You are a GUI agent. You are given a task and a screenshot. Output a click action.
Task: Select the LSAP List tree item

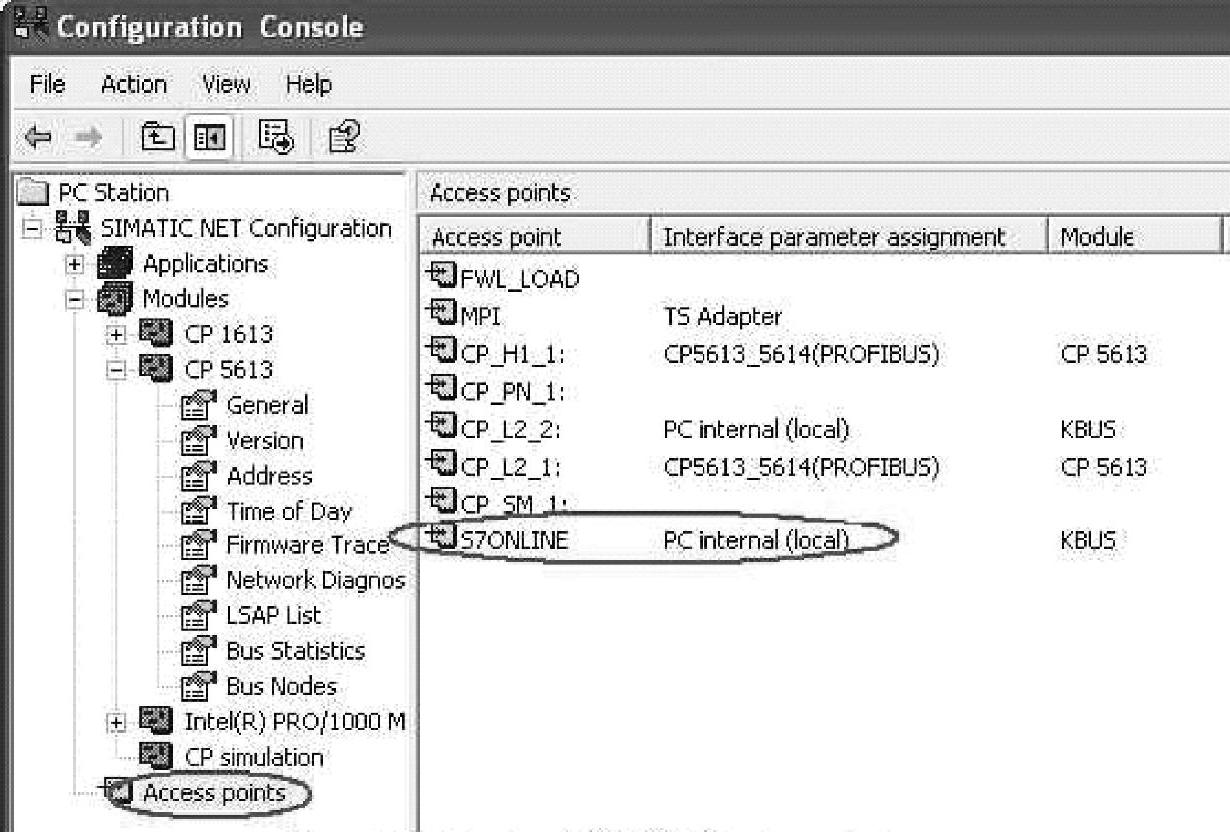coord(274,616)
